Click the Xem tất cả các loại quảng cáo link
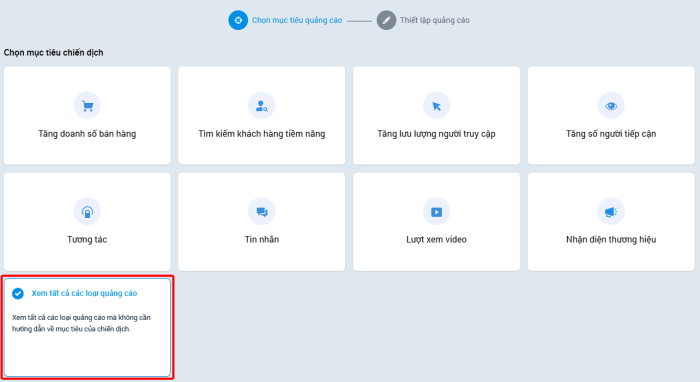 (84, 293)
